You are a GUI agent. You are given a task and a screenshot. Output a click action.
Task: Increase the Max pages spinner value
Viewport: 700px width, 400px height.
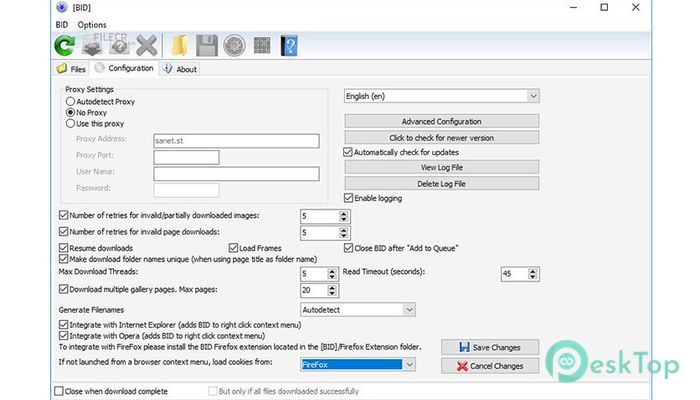[x=332, y=288]
